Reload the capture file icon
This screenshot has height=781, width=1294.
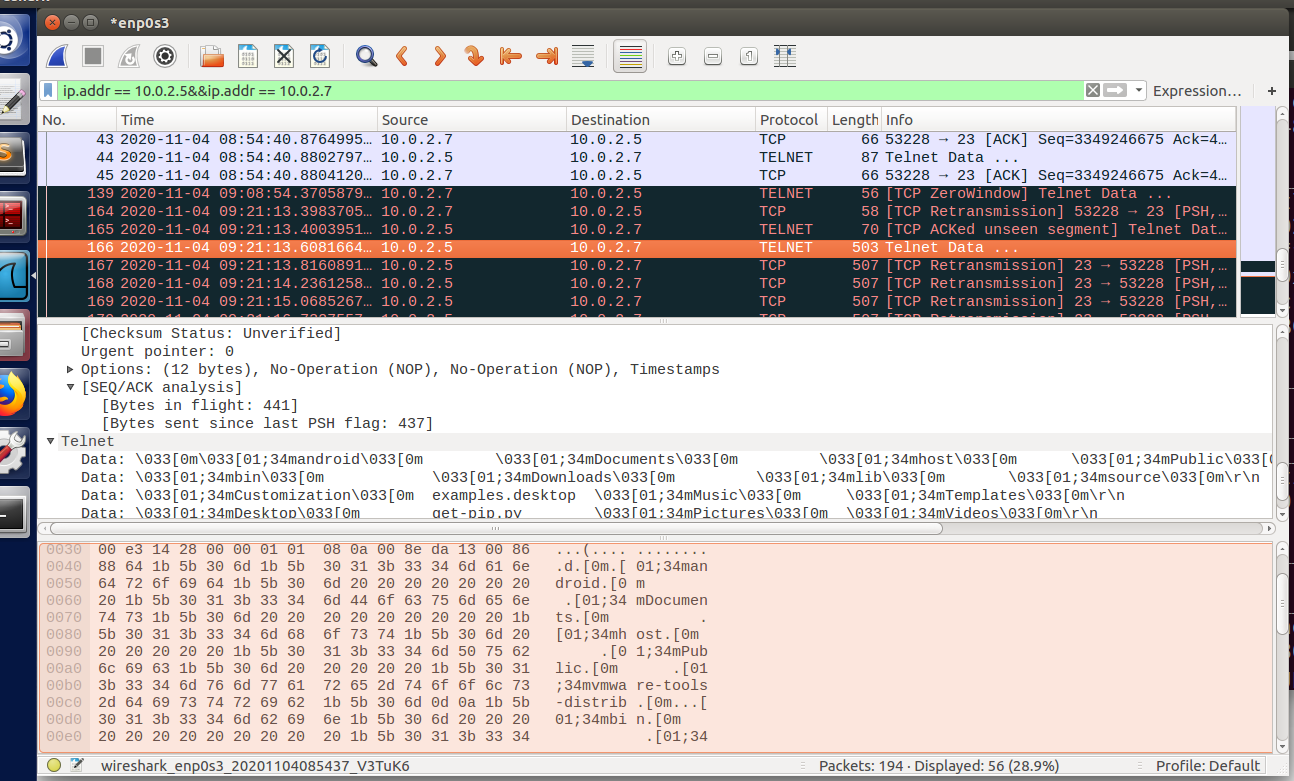(x=320, y=56)
